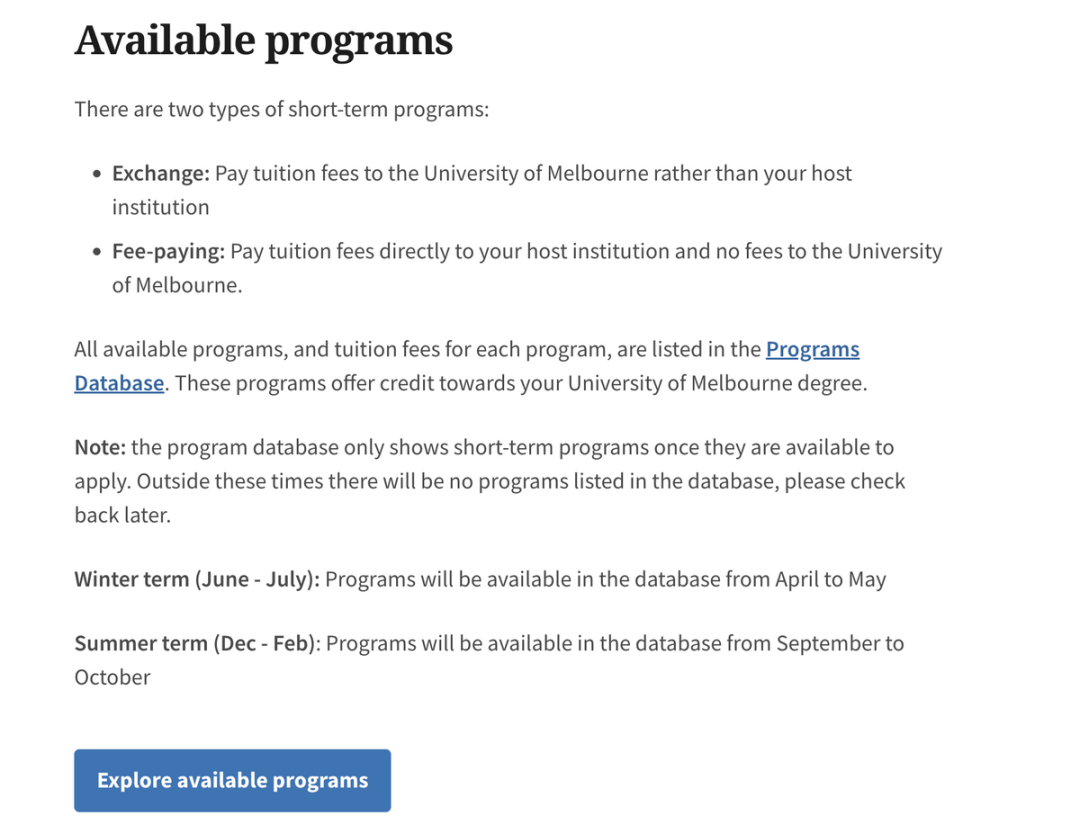
Task: Click the bullet point before Fee-paying
Action: click(96, 252)
